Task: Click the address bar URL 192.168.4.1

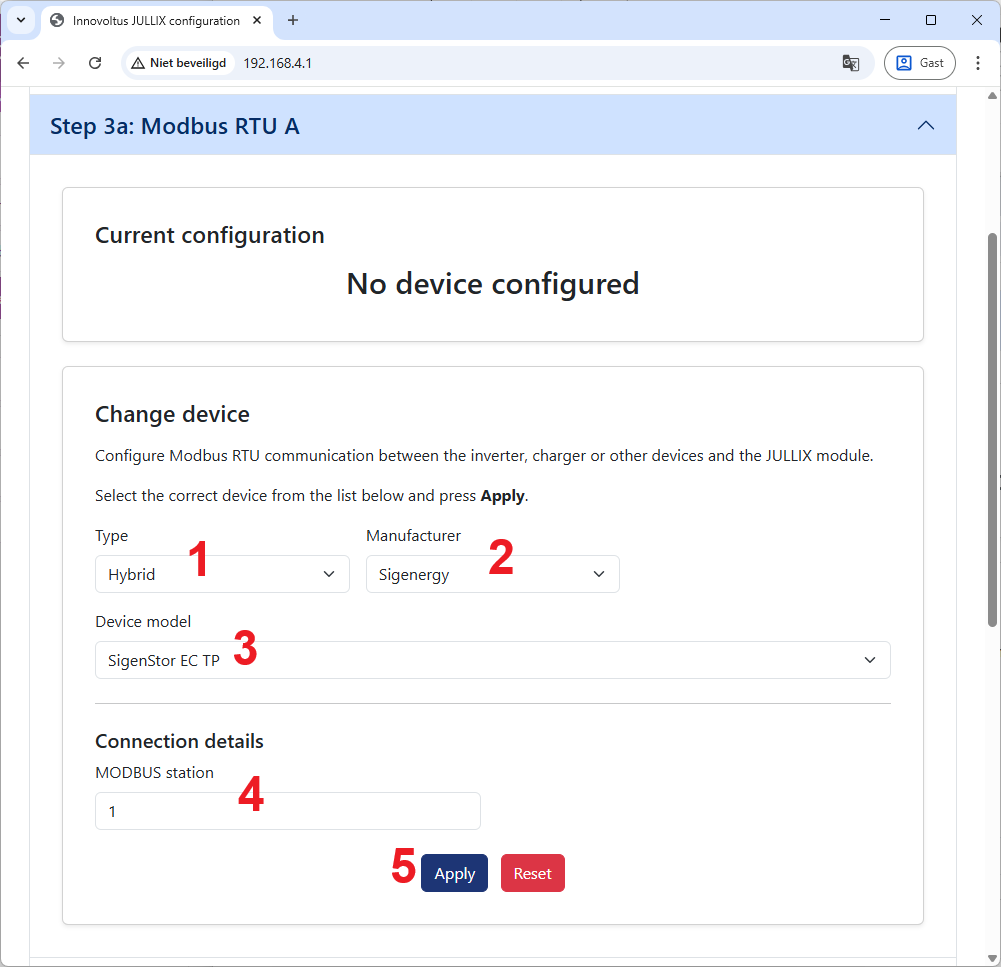Action: point(278,63)
